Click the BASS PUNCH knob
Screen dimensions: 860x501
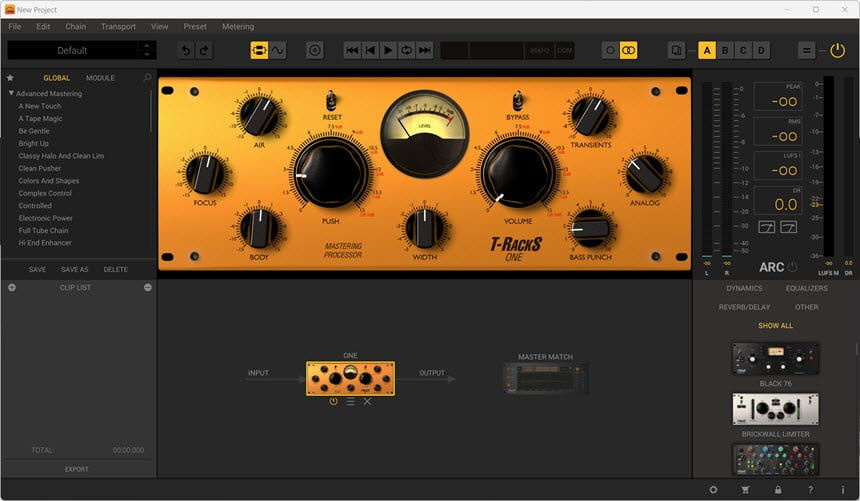tap(590, 229)
